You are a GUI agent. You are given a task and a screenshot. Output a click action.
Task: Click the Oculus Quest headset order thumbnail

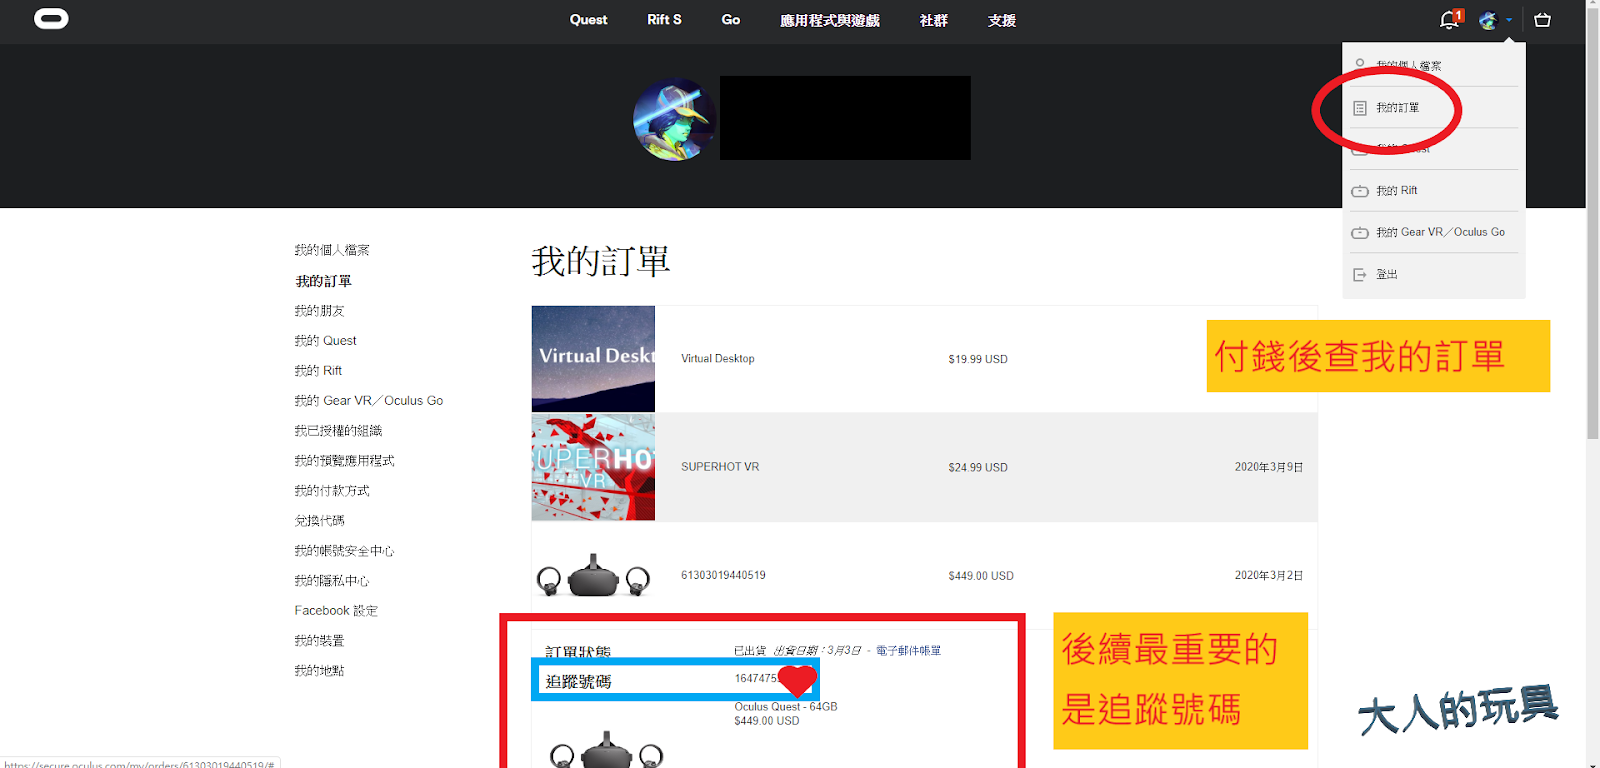point(593,576)
